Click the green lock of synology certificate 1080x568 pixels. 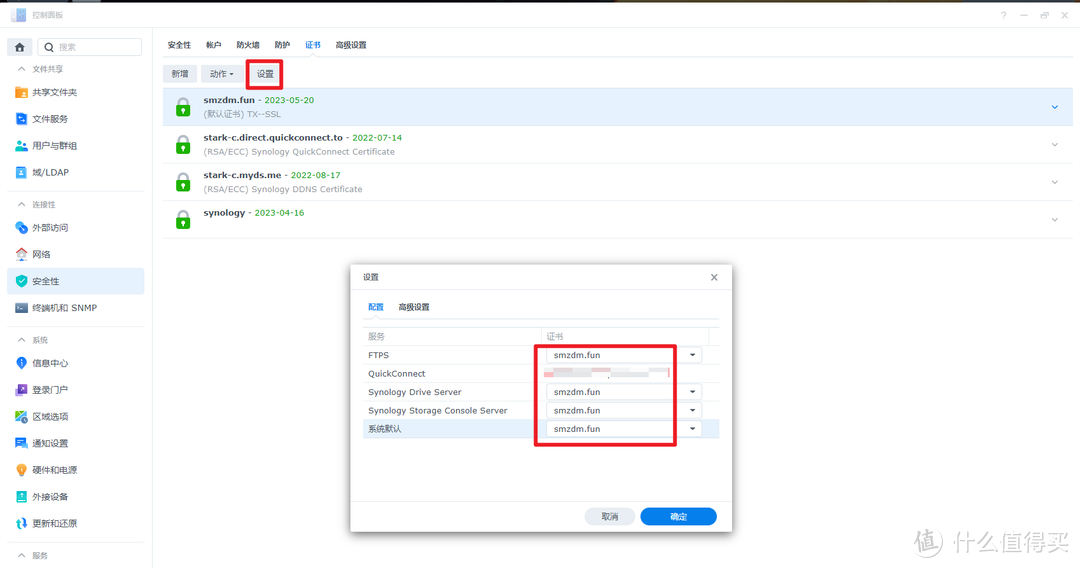click(x=183, y=220)
